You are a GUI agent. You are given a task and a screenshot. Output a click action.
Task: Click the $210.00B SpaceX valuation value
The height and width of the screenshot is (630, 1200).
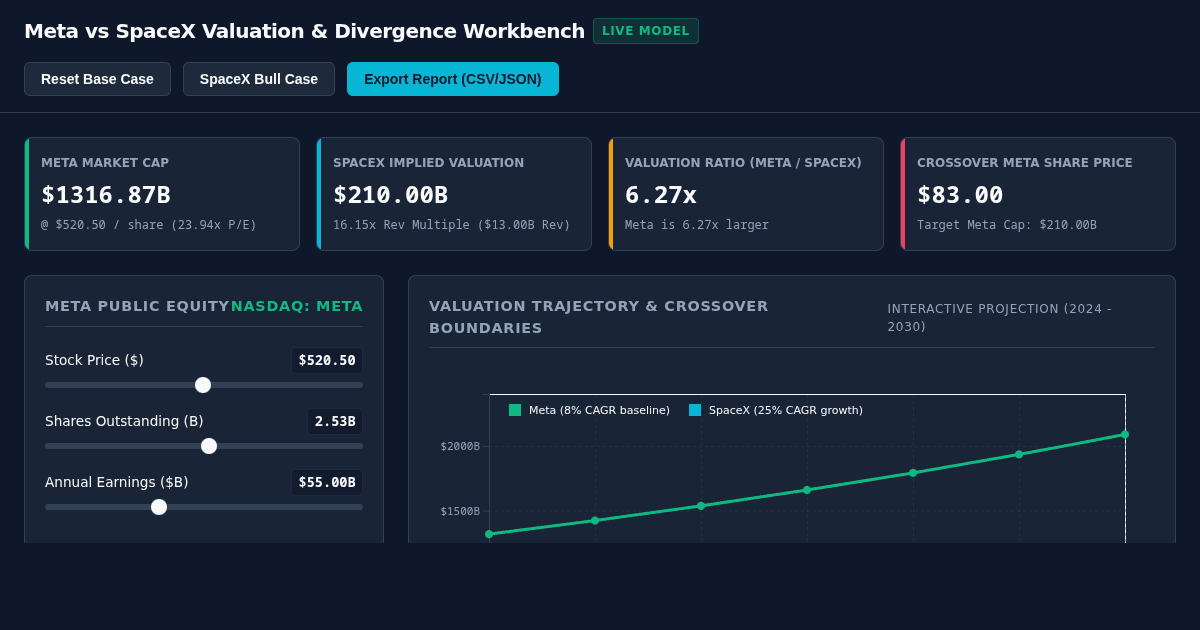pos(391,195)
